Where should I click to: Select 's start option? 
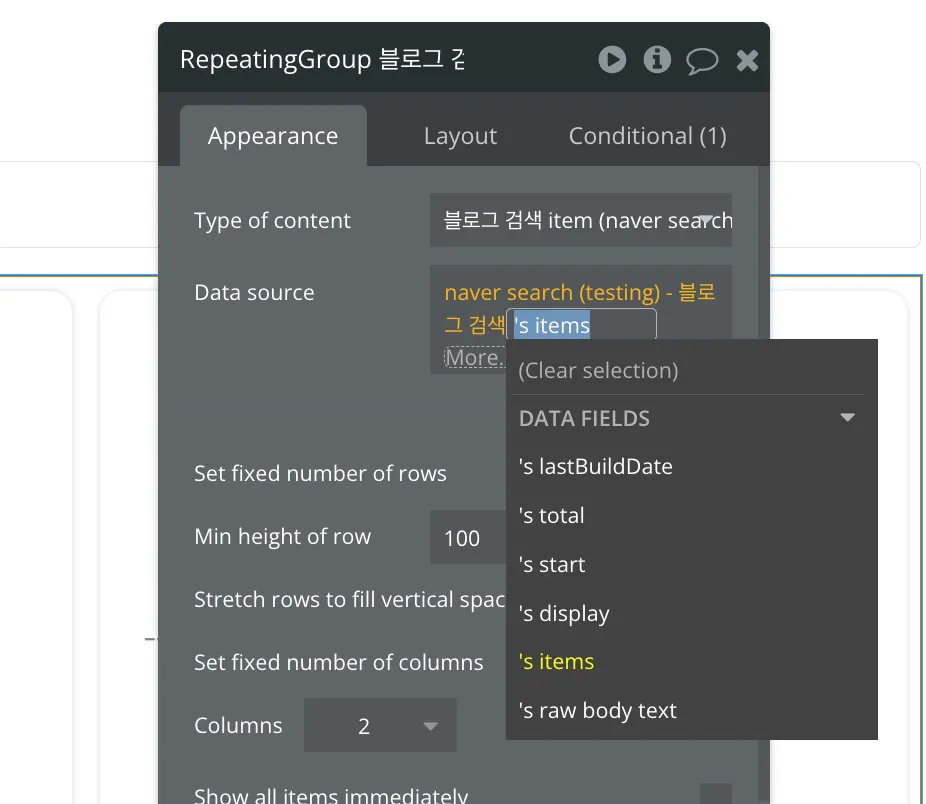point(552,564)
